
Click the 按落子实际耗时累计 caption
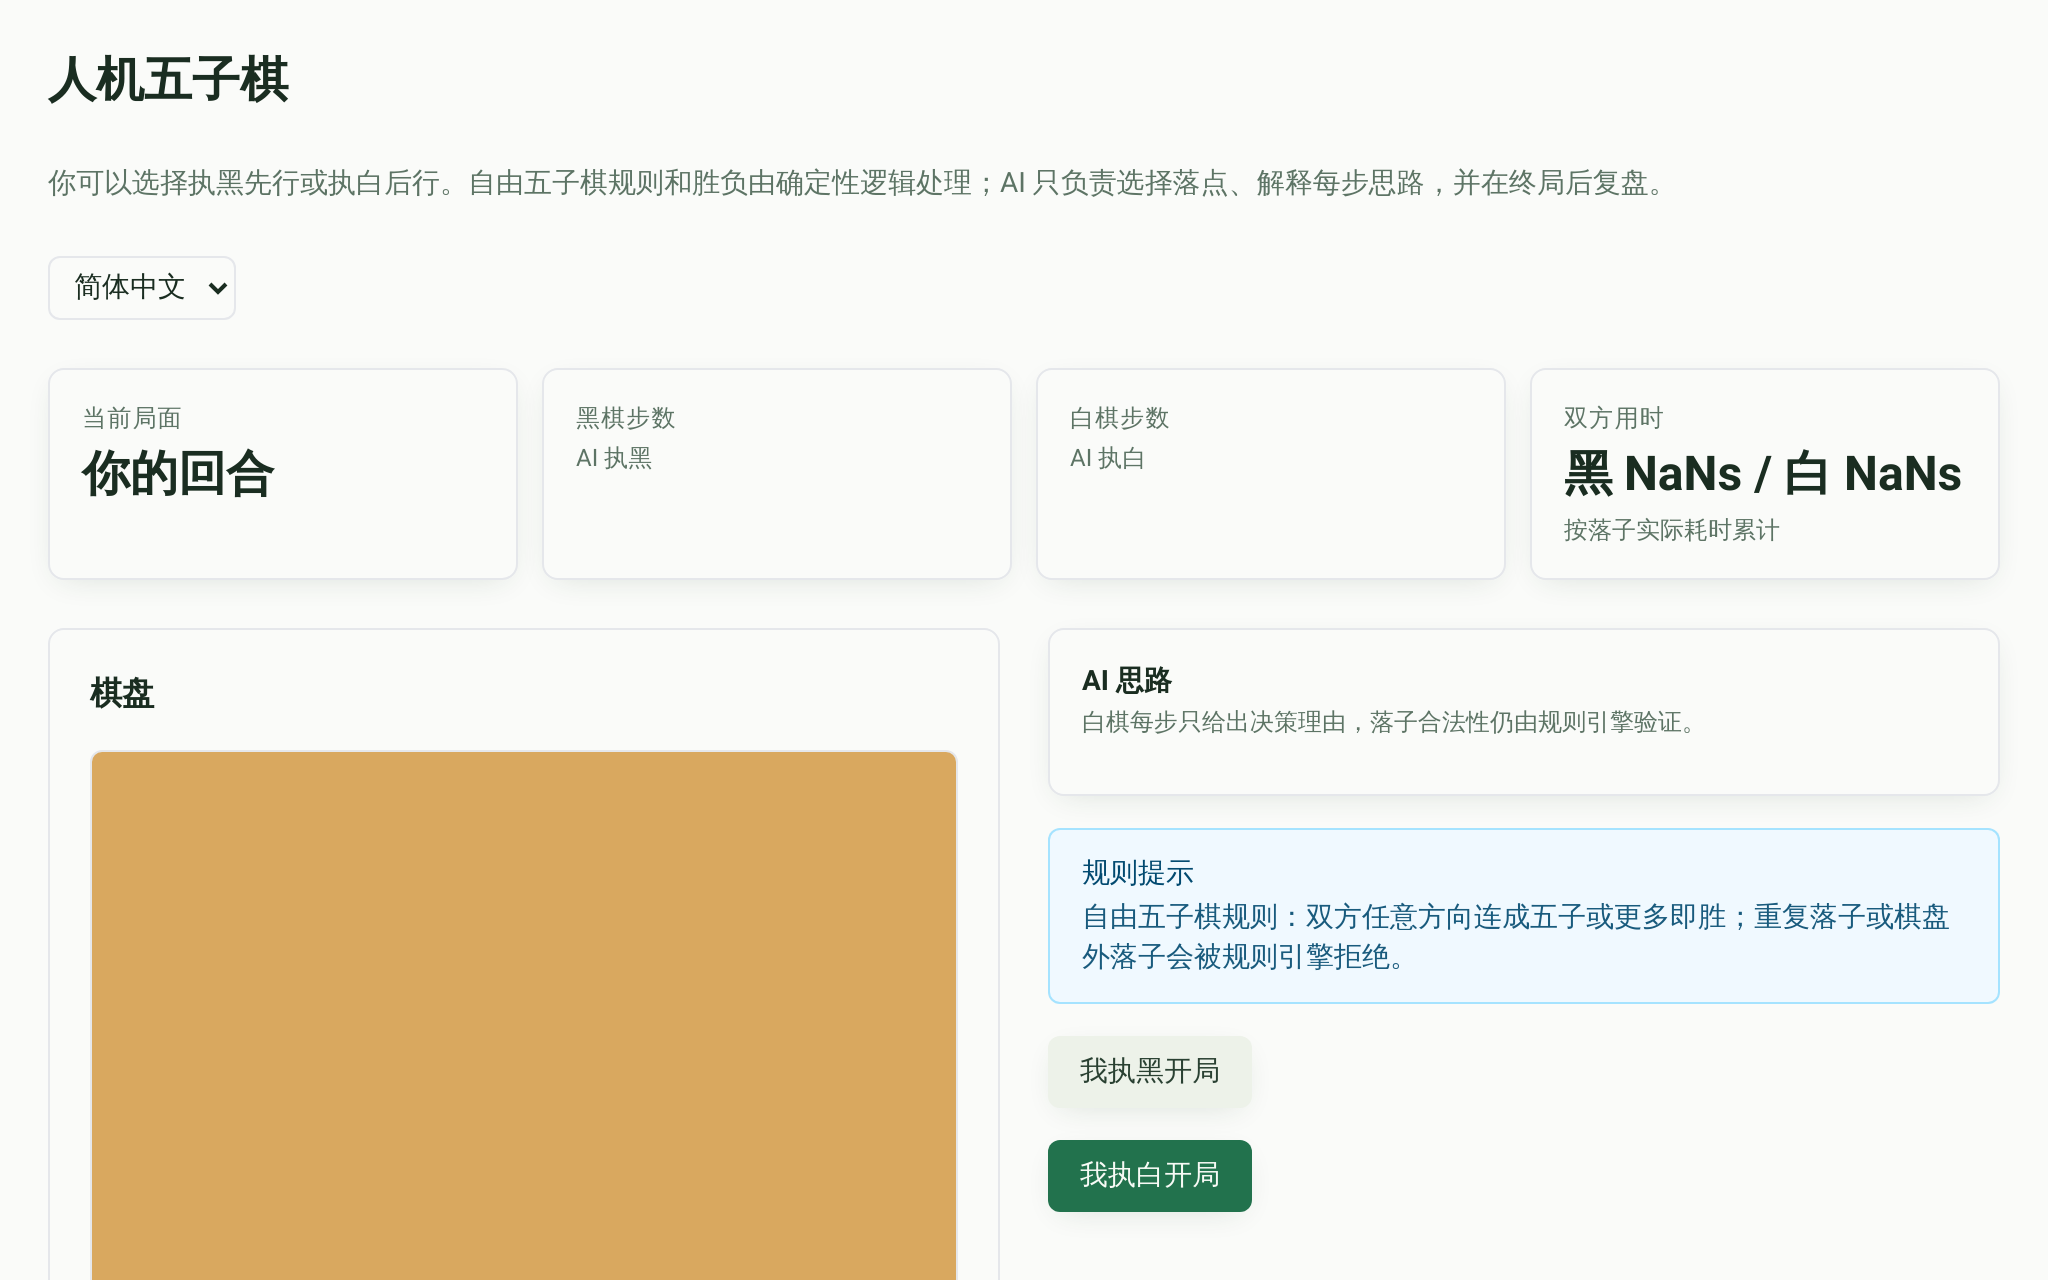pos(1672,530)
